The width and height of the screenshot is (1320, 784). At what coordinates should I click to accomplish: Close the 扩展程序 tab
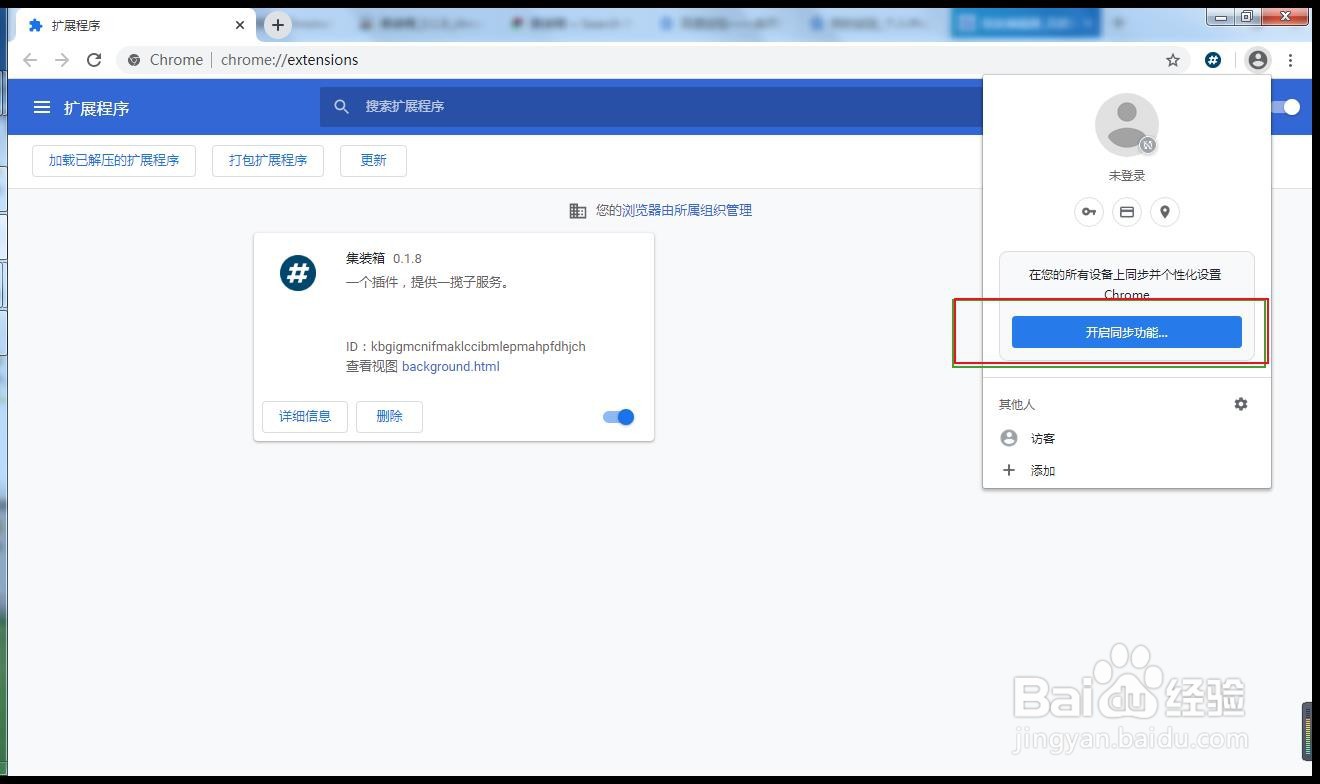[240, 25]
